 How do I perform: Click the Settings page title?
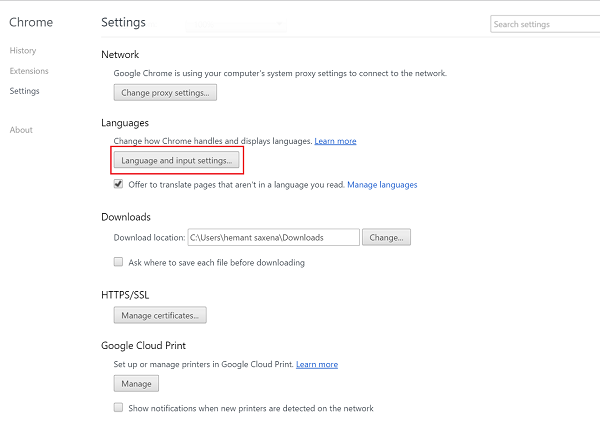[x=123, y=23]
